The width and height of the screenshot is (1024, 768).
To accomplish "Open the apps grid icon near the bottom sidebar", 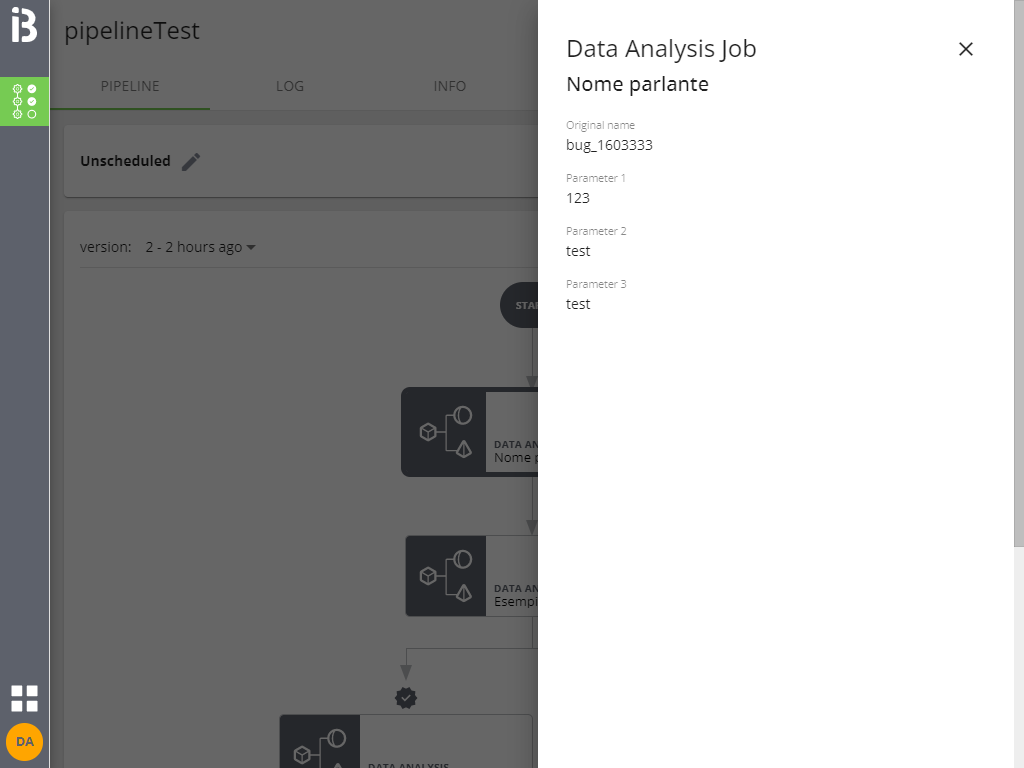I will [x=24, y=698].
